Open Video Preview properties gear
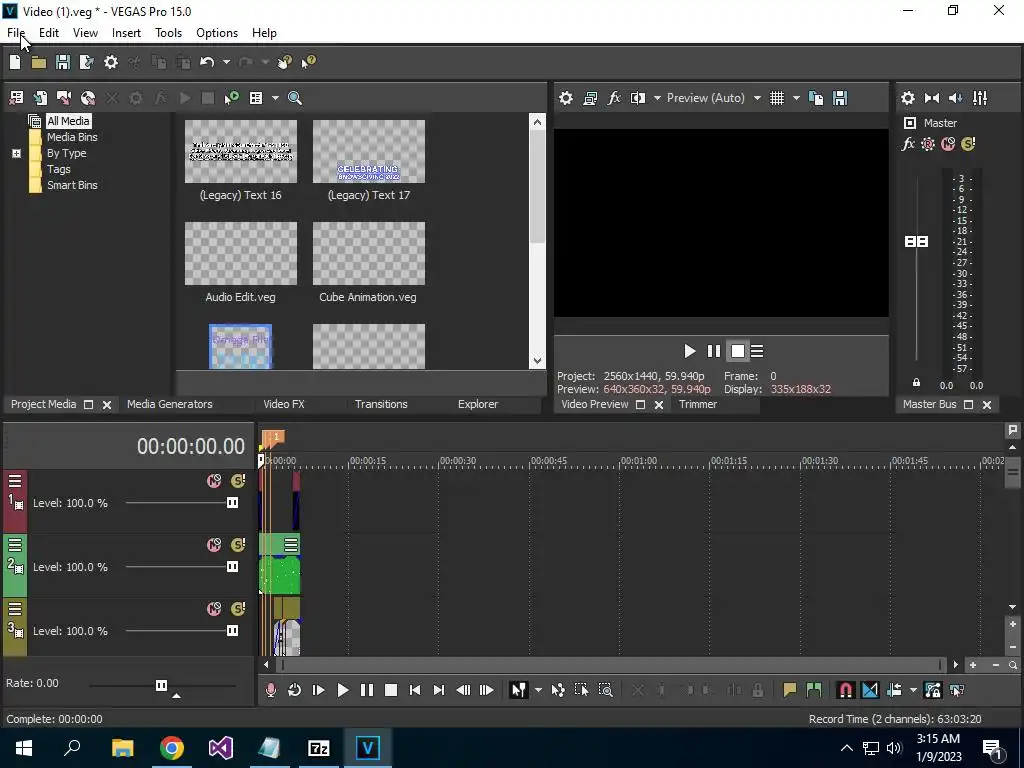 [566, 98]
